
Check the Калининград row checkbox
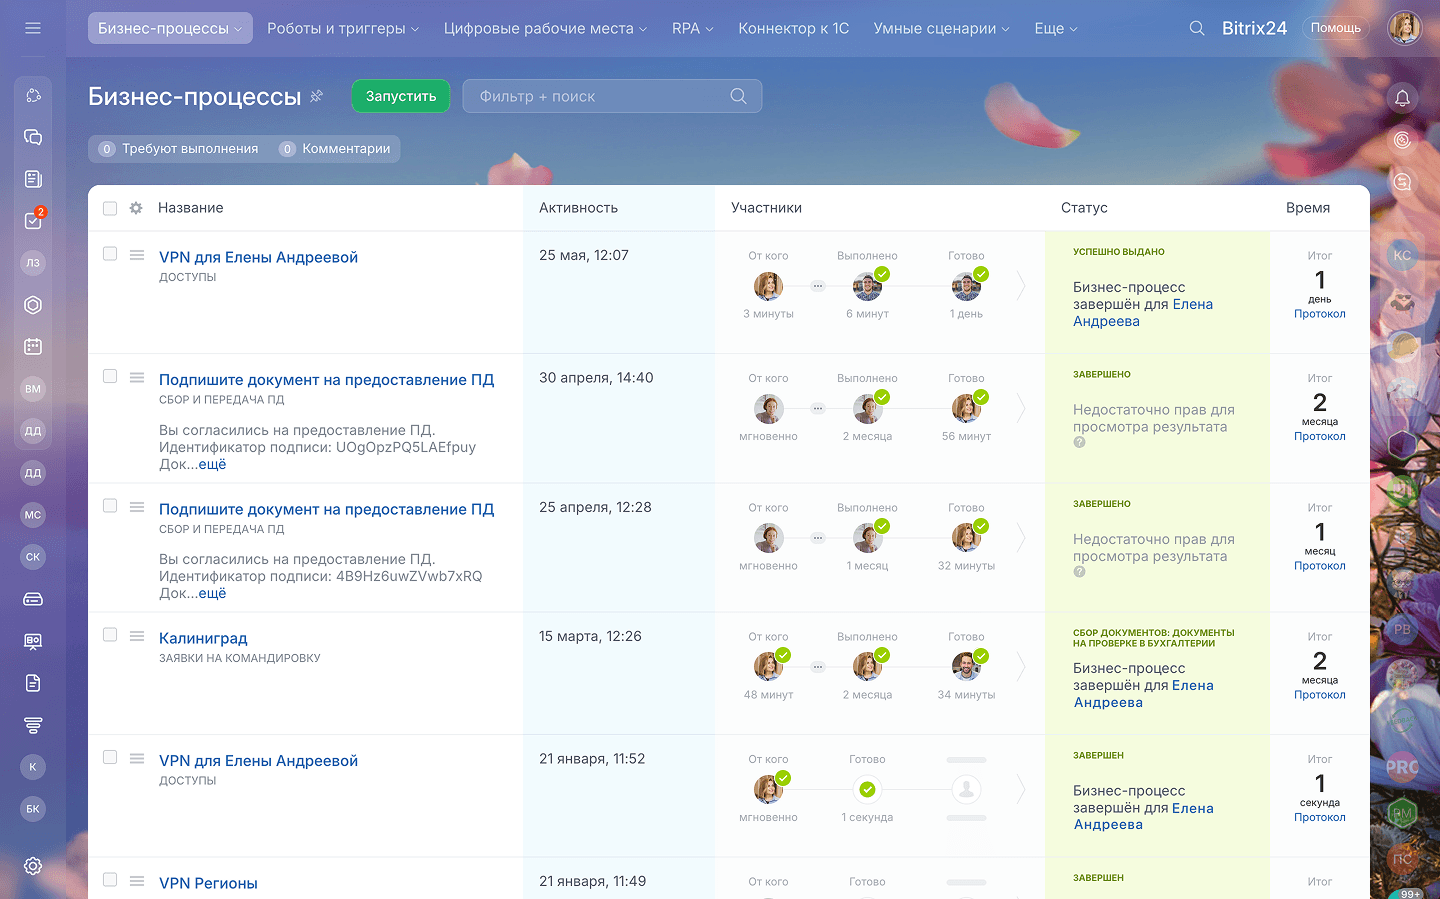coord(110,635)
